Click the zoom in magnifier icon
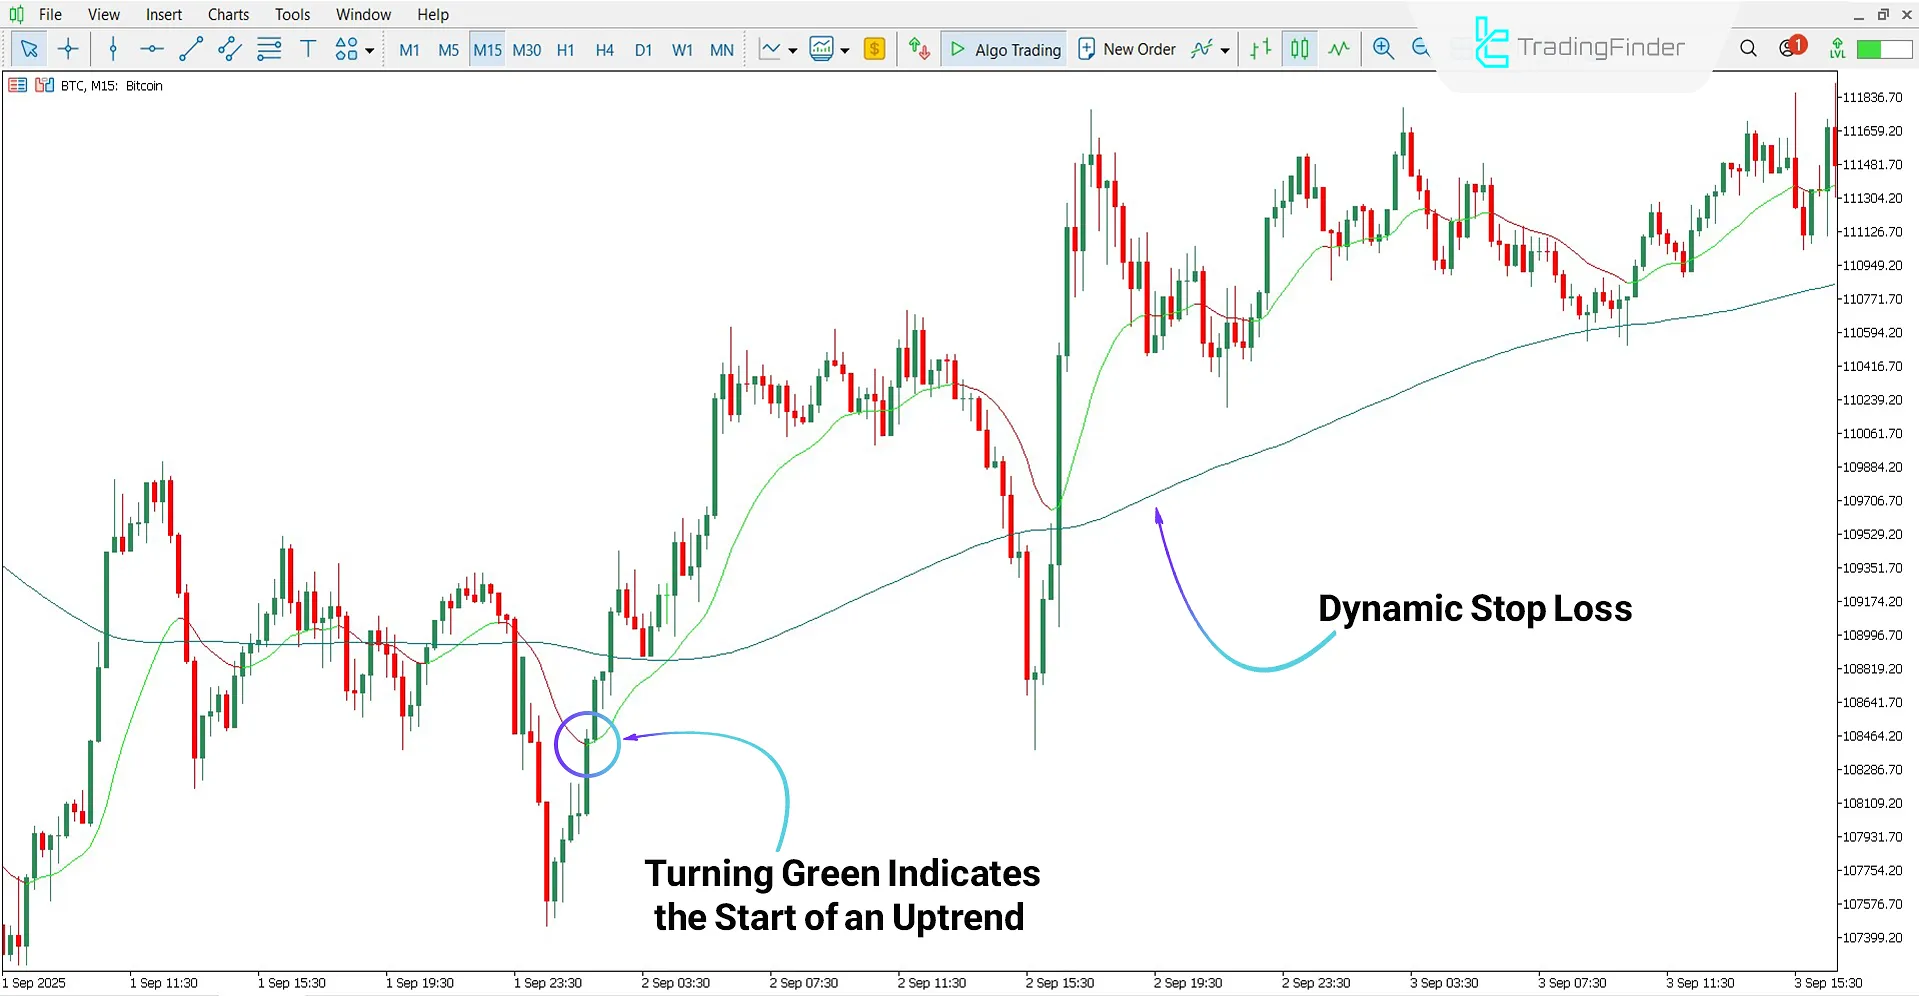1919x996 pixels. click(1383, 49)
